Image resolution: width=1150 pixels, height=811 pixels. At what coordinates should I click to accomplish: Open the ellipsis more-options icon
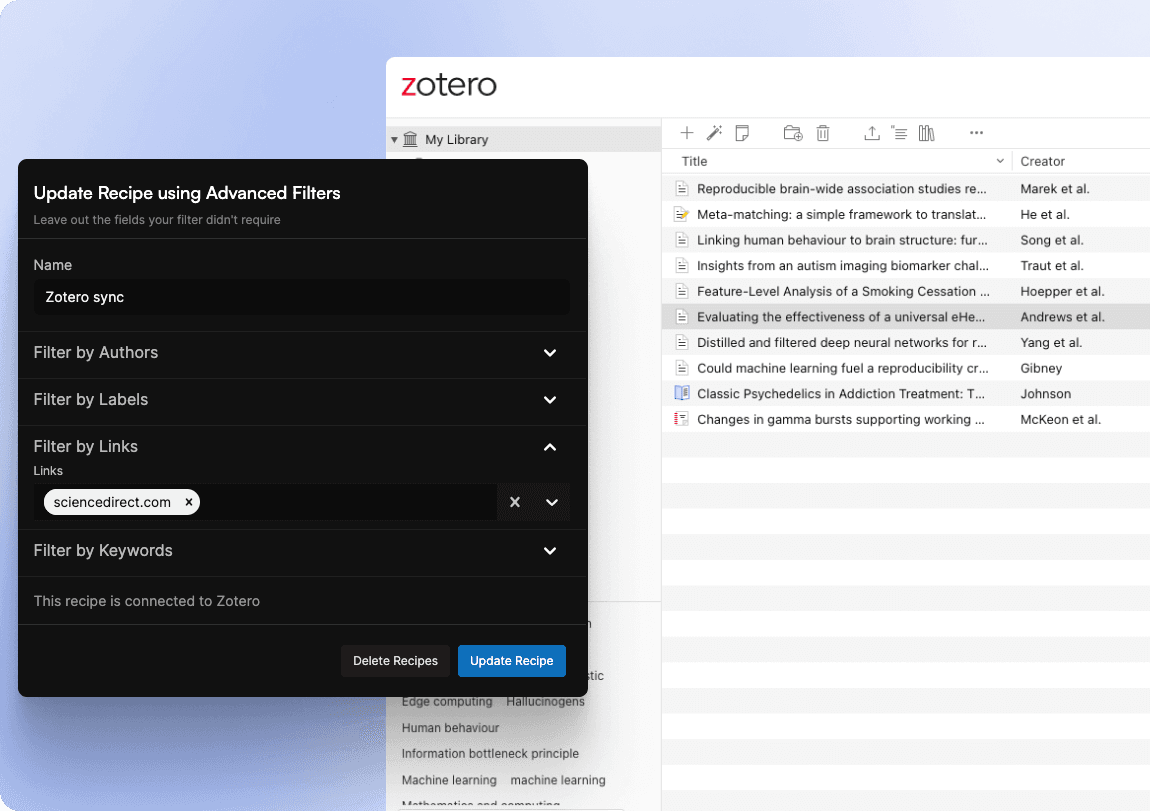pyautogui.click(x=977, y=132)
